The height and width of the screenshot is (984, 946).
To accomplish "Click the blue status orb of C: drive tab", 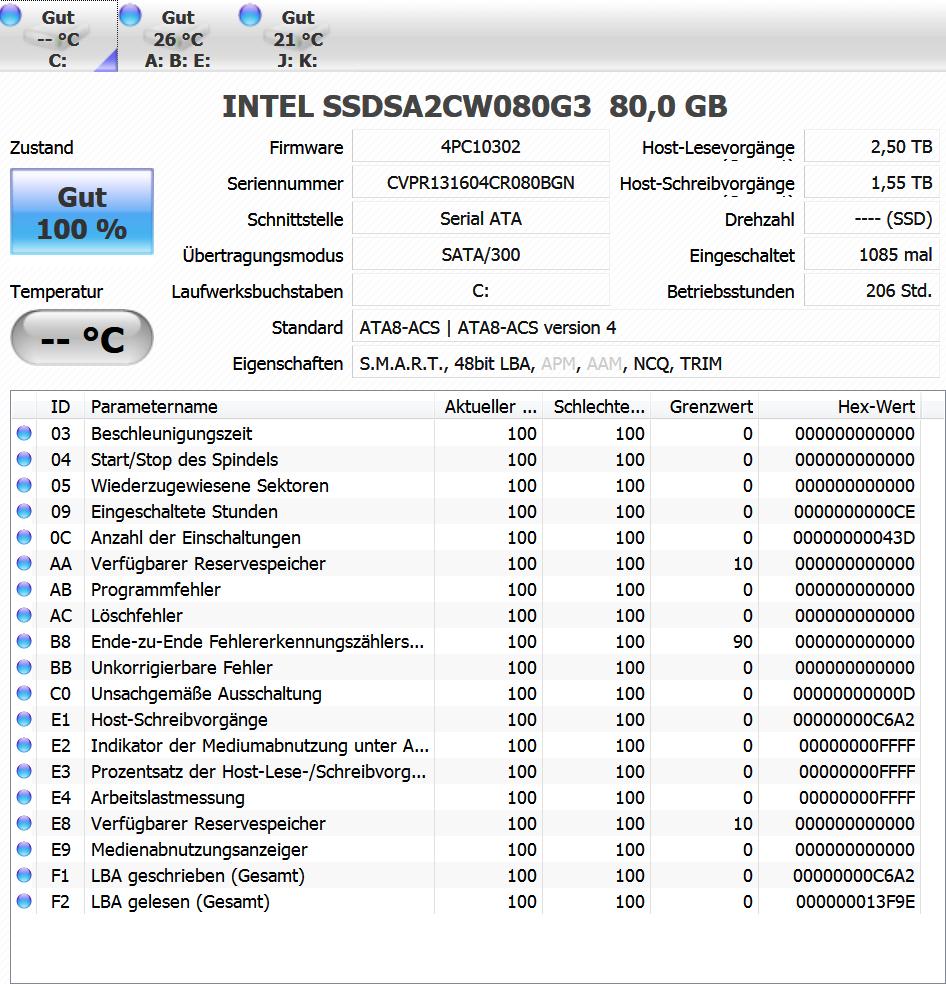I will [x=11, y=15].
